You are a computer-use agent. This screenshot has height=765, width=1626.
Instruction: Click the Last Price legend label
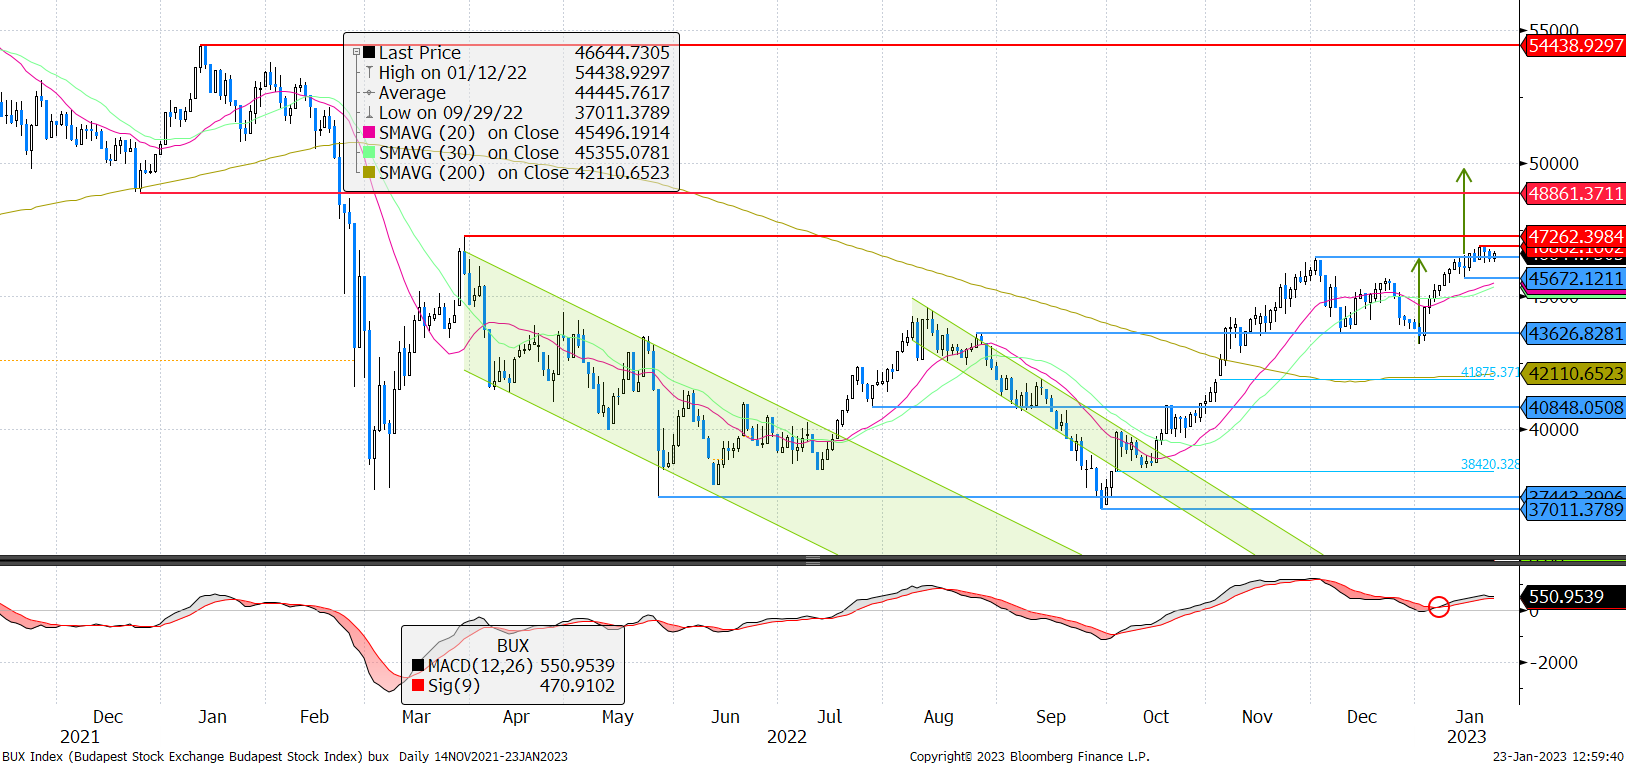tap(420, 52)
